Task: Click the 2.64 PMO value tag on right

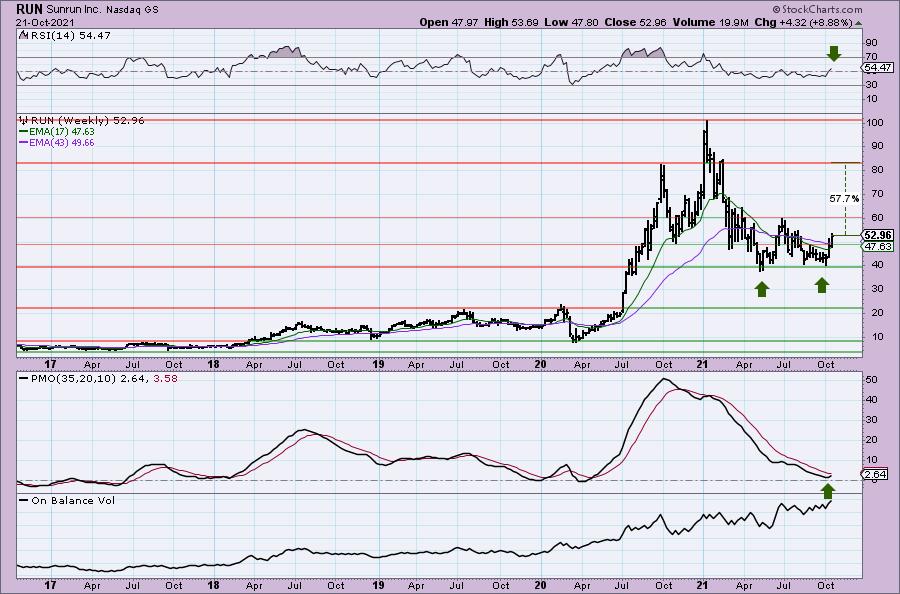Action: [x=876, y=474]
